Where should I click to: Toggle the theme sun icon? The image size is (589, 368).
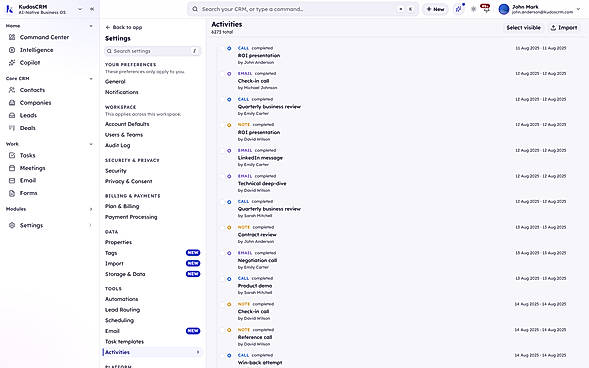pos(473,9)
